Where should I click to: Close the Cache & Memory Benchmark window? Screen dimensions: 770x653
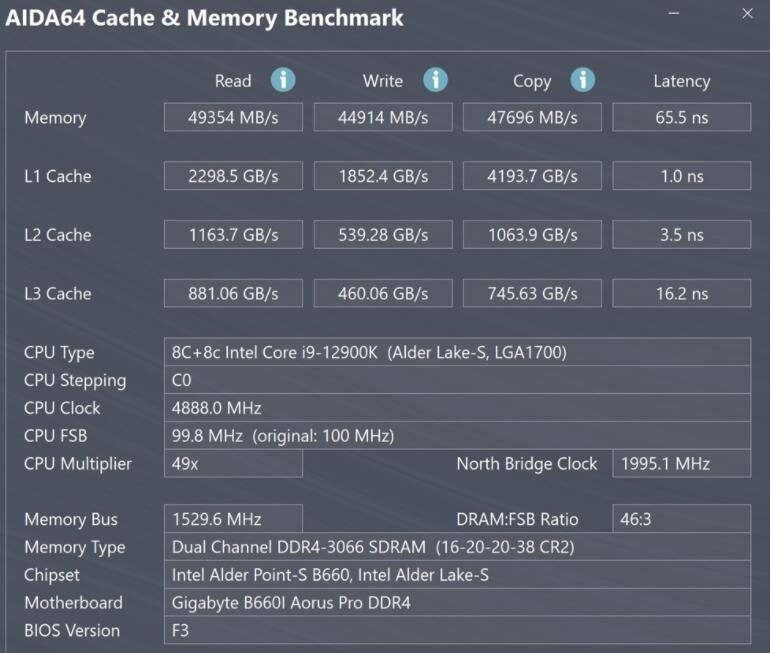(x=747, y=14)
